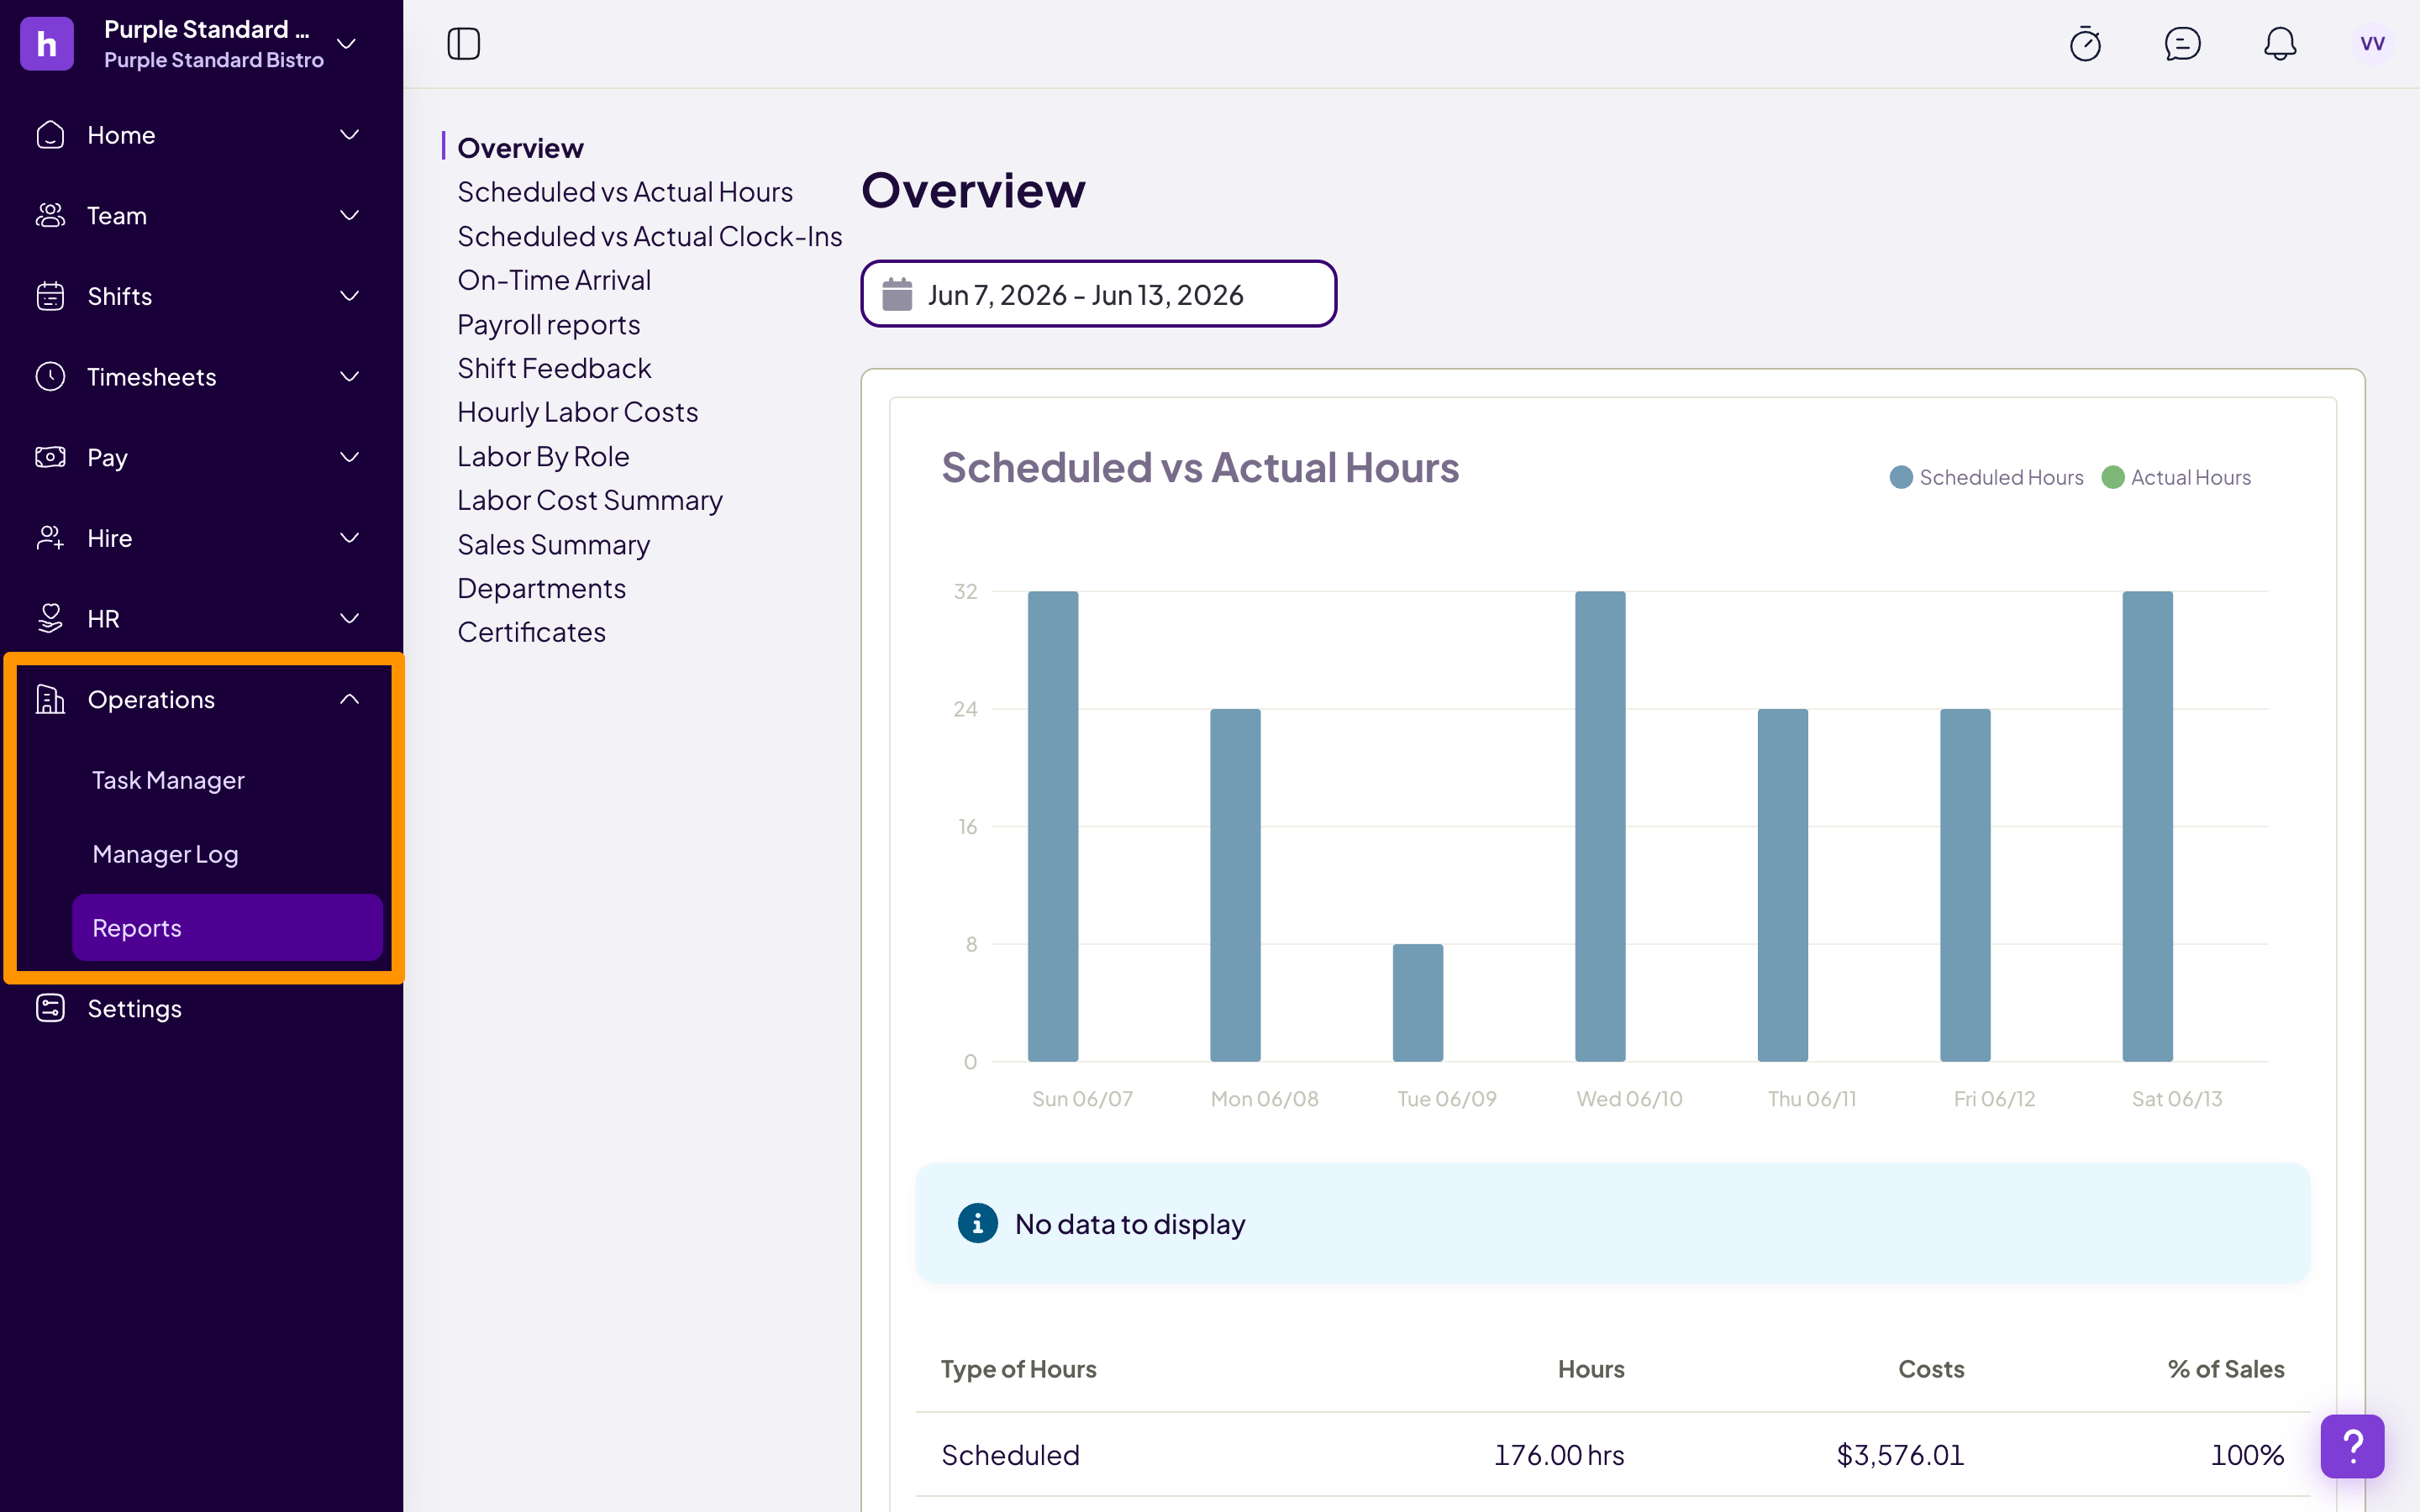
Task: Click the Tue 06/09 chart bar
Action: pos(1417,1002)
